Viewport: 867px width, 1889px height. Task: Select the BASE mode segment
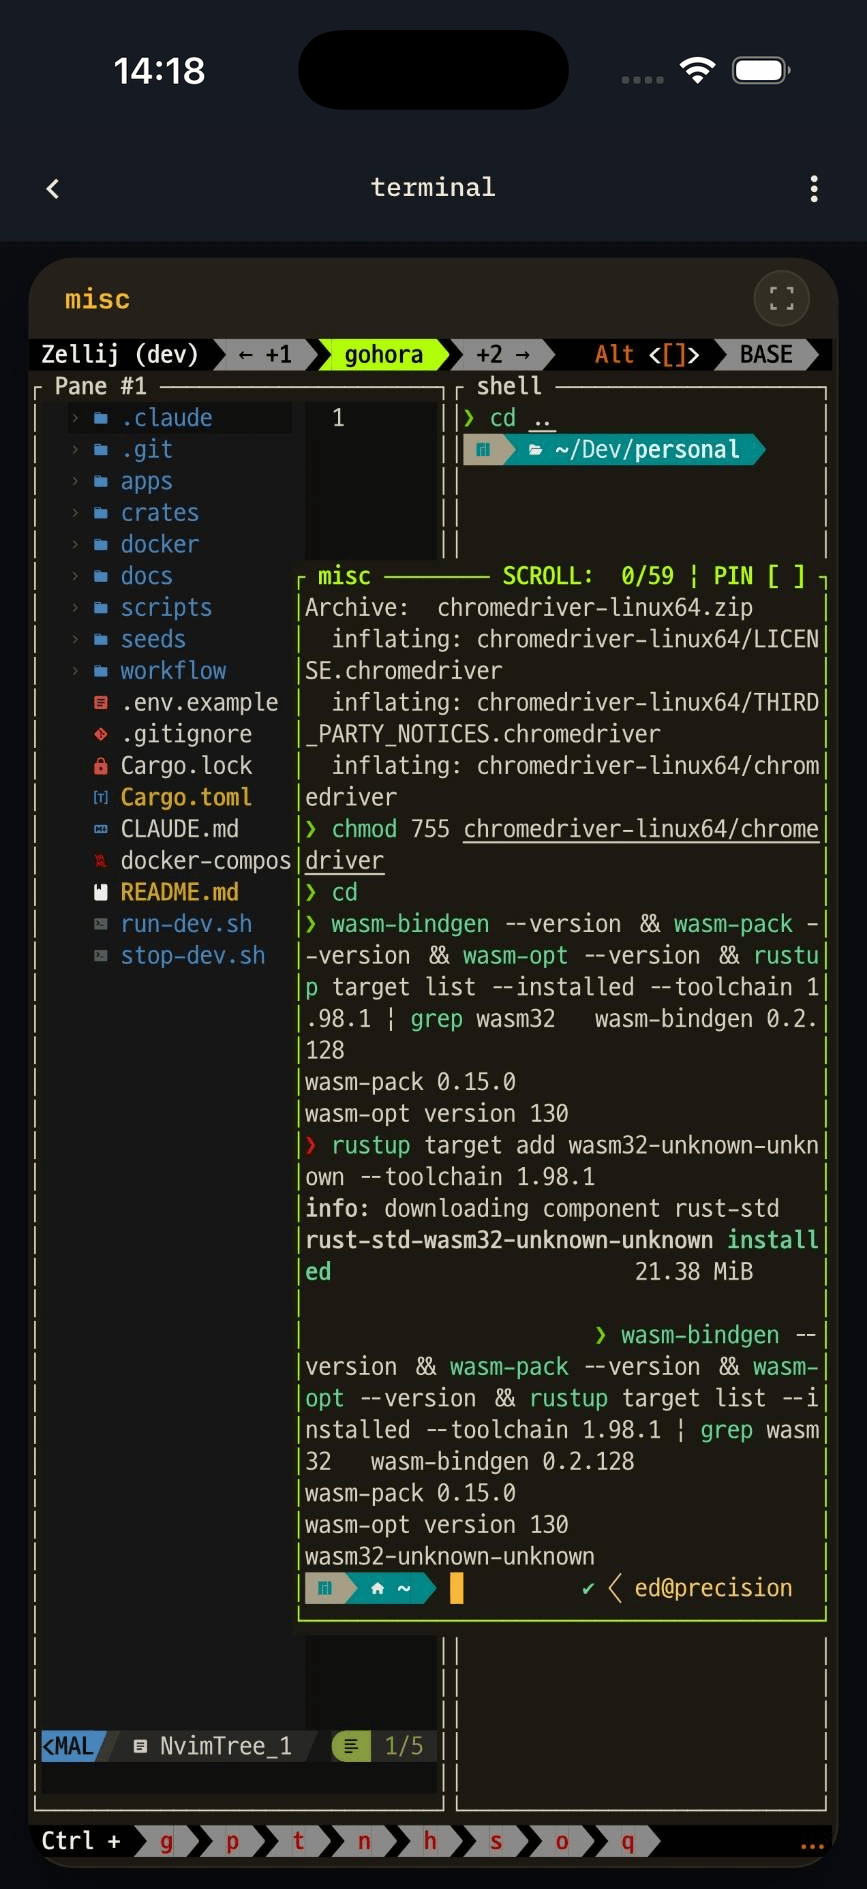pyautogui.click(x=767, y=355)
